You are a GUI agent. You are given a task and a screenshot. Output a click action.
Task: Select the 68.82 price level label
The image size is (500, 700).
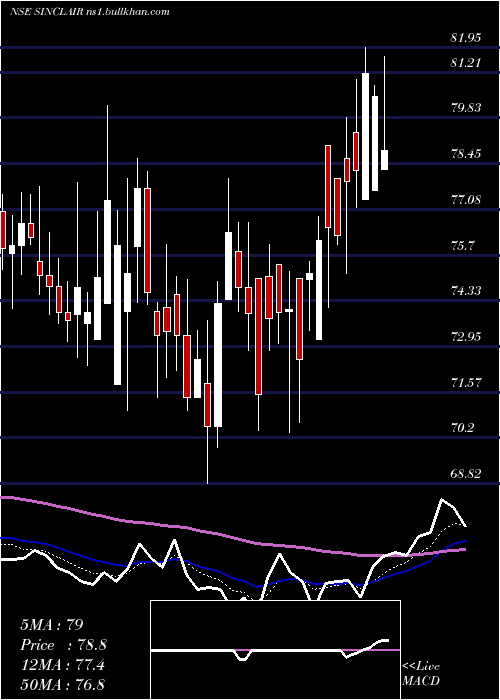(466, 474)
